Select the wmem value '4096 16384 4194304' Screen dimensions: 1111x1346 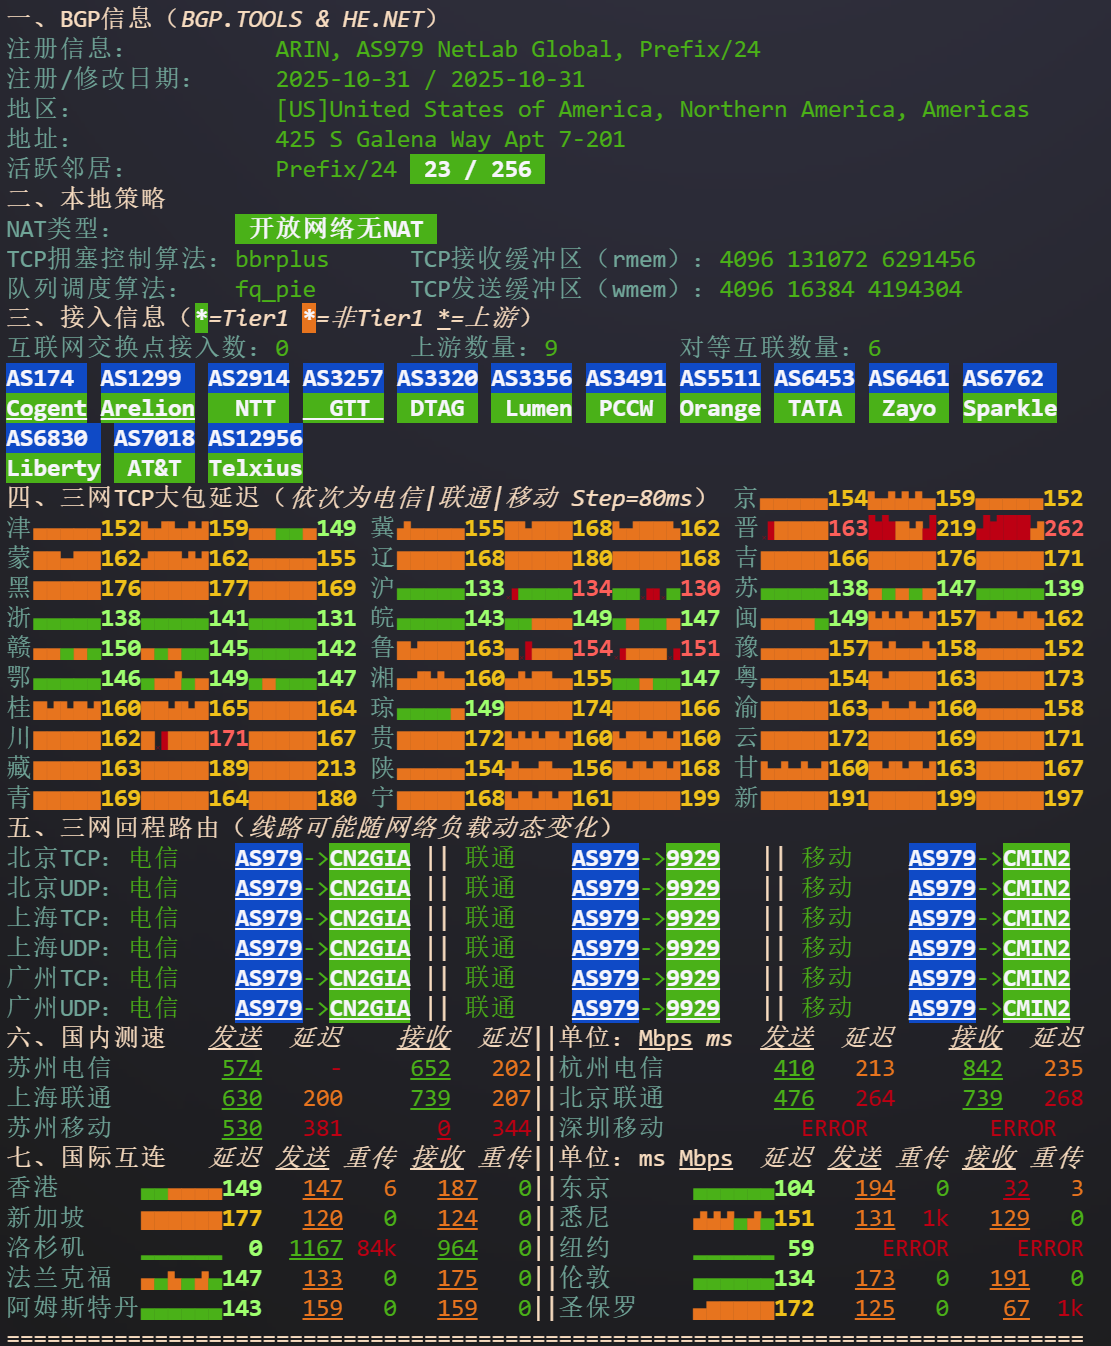[x=840, y=289]
